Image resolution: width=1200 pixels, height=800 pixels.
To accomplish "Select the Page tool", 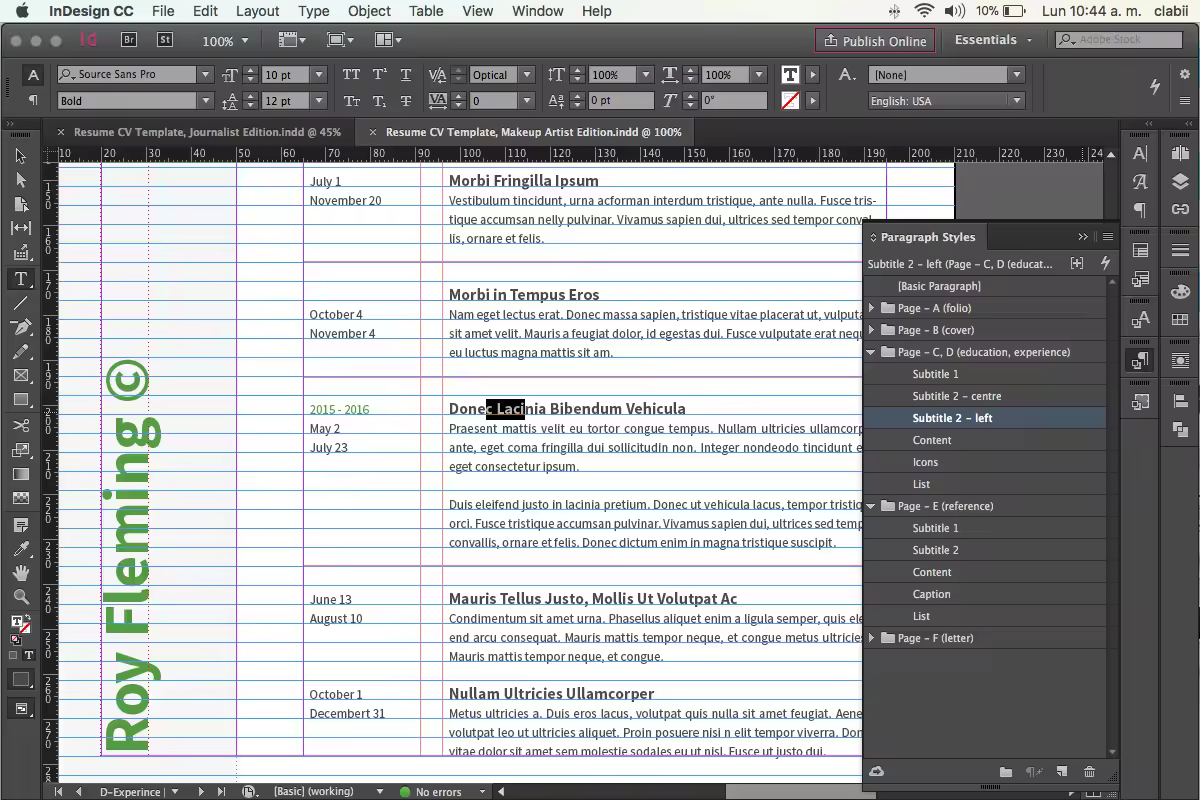I will pos(21,204).
